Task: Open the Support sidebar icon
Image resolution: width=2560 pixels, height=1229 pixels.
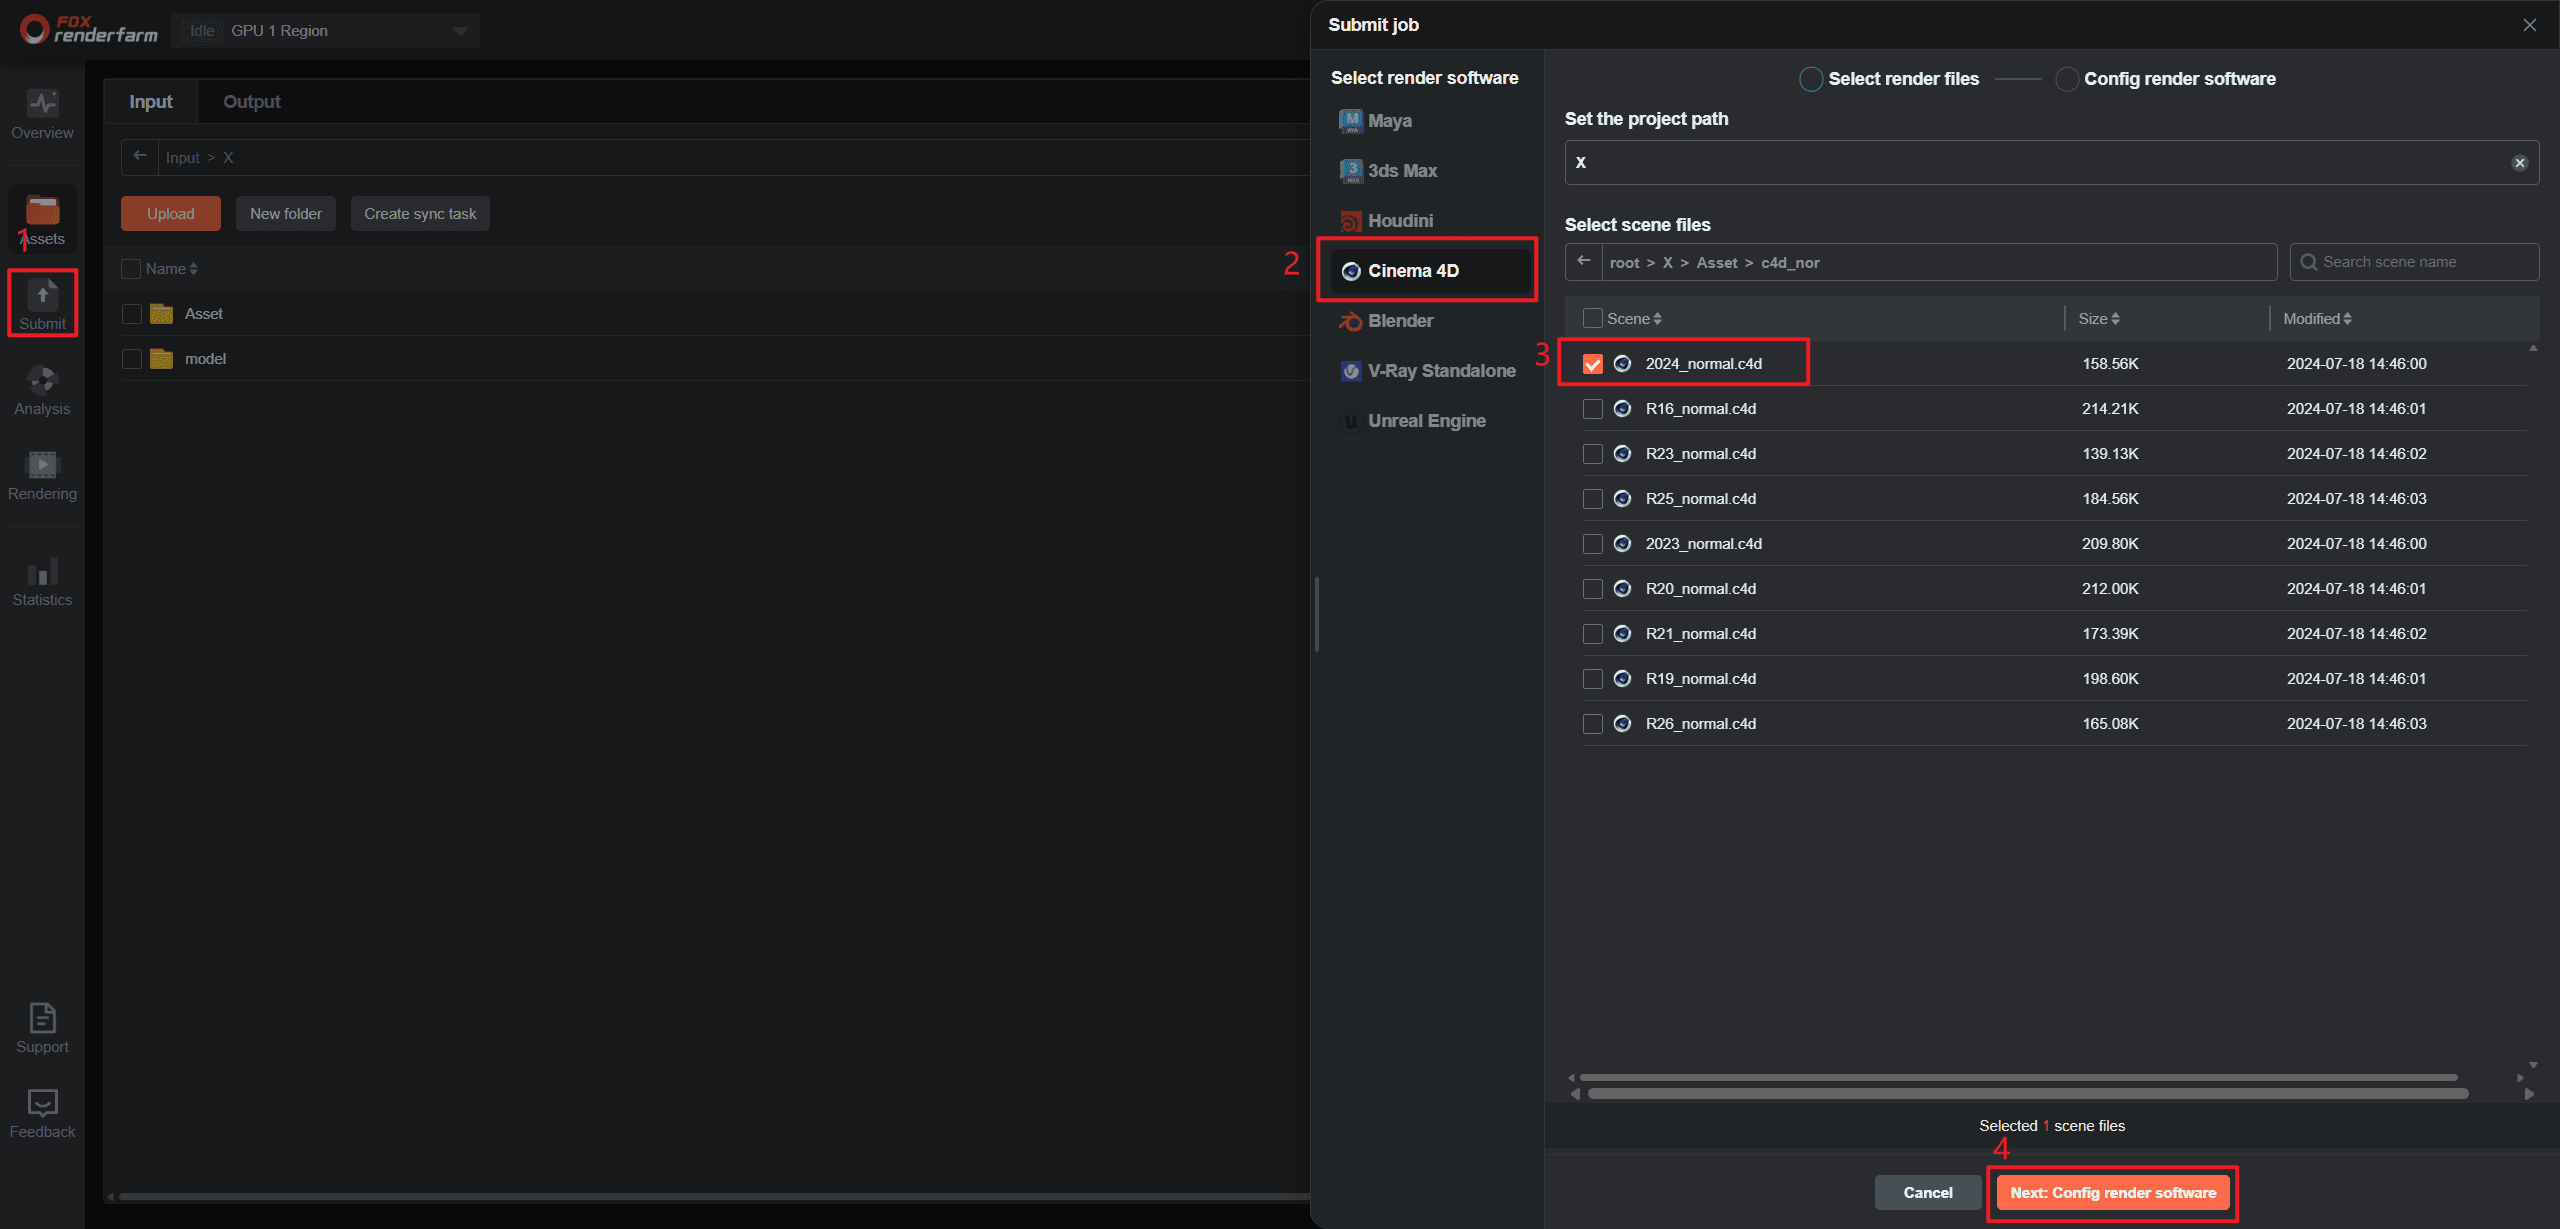Action: pos(42,1028)
